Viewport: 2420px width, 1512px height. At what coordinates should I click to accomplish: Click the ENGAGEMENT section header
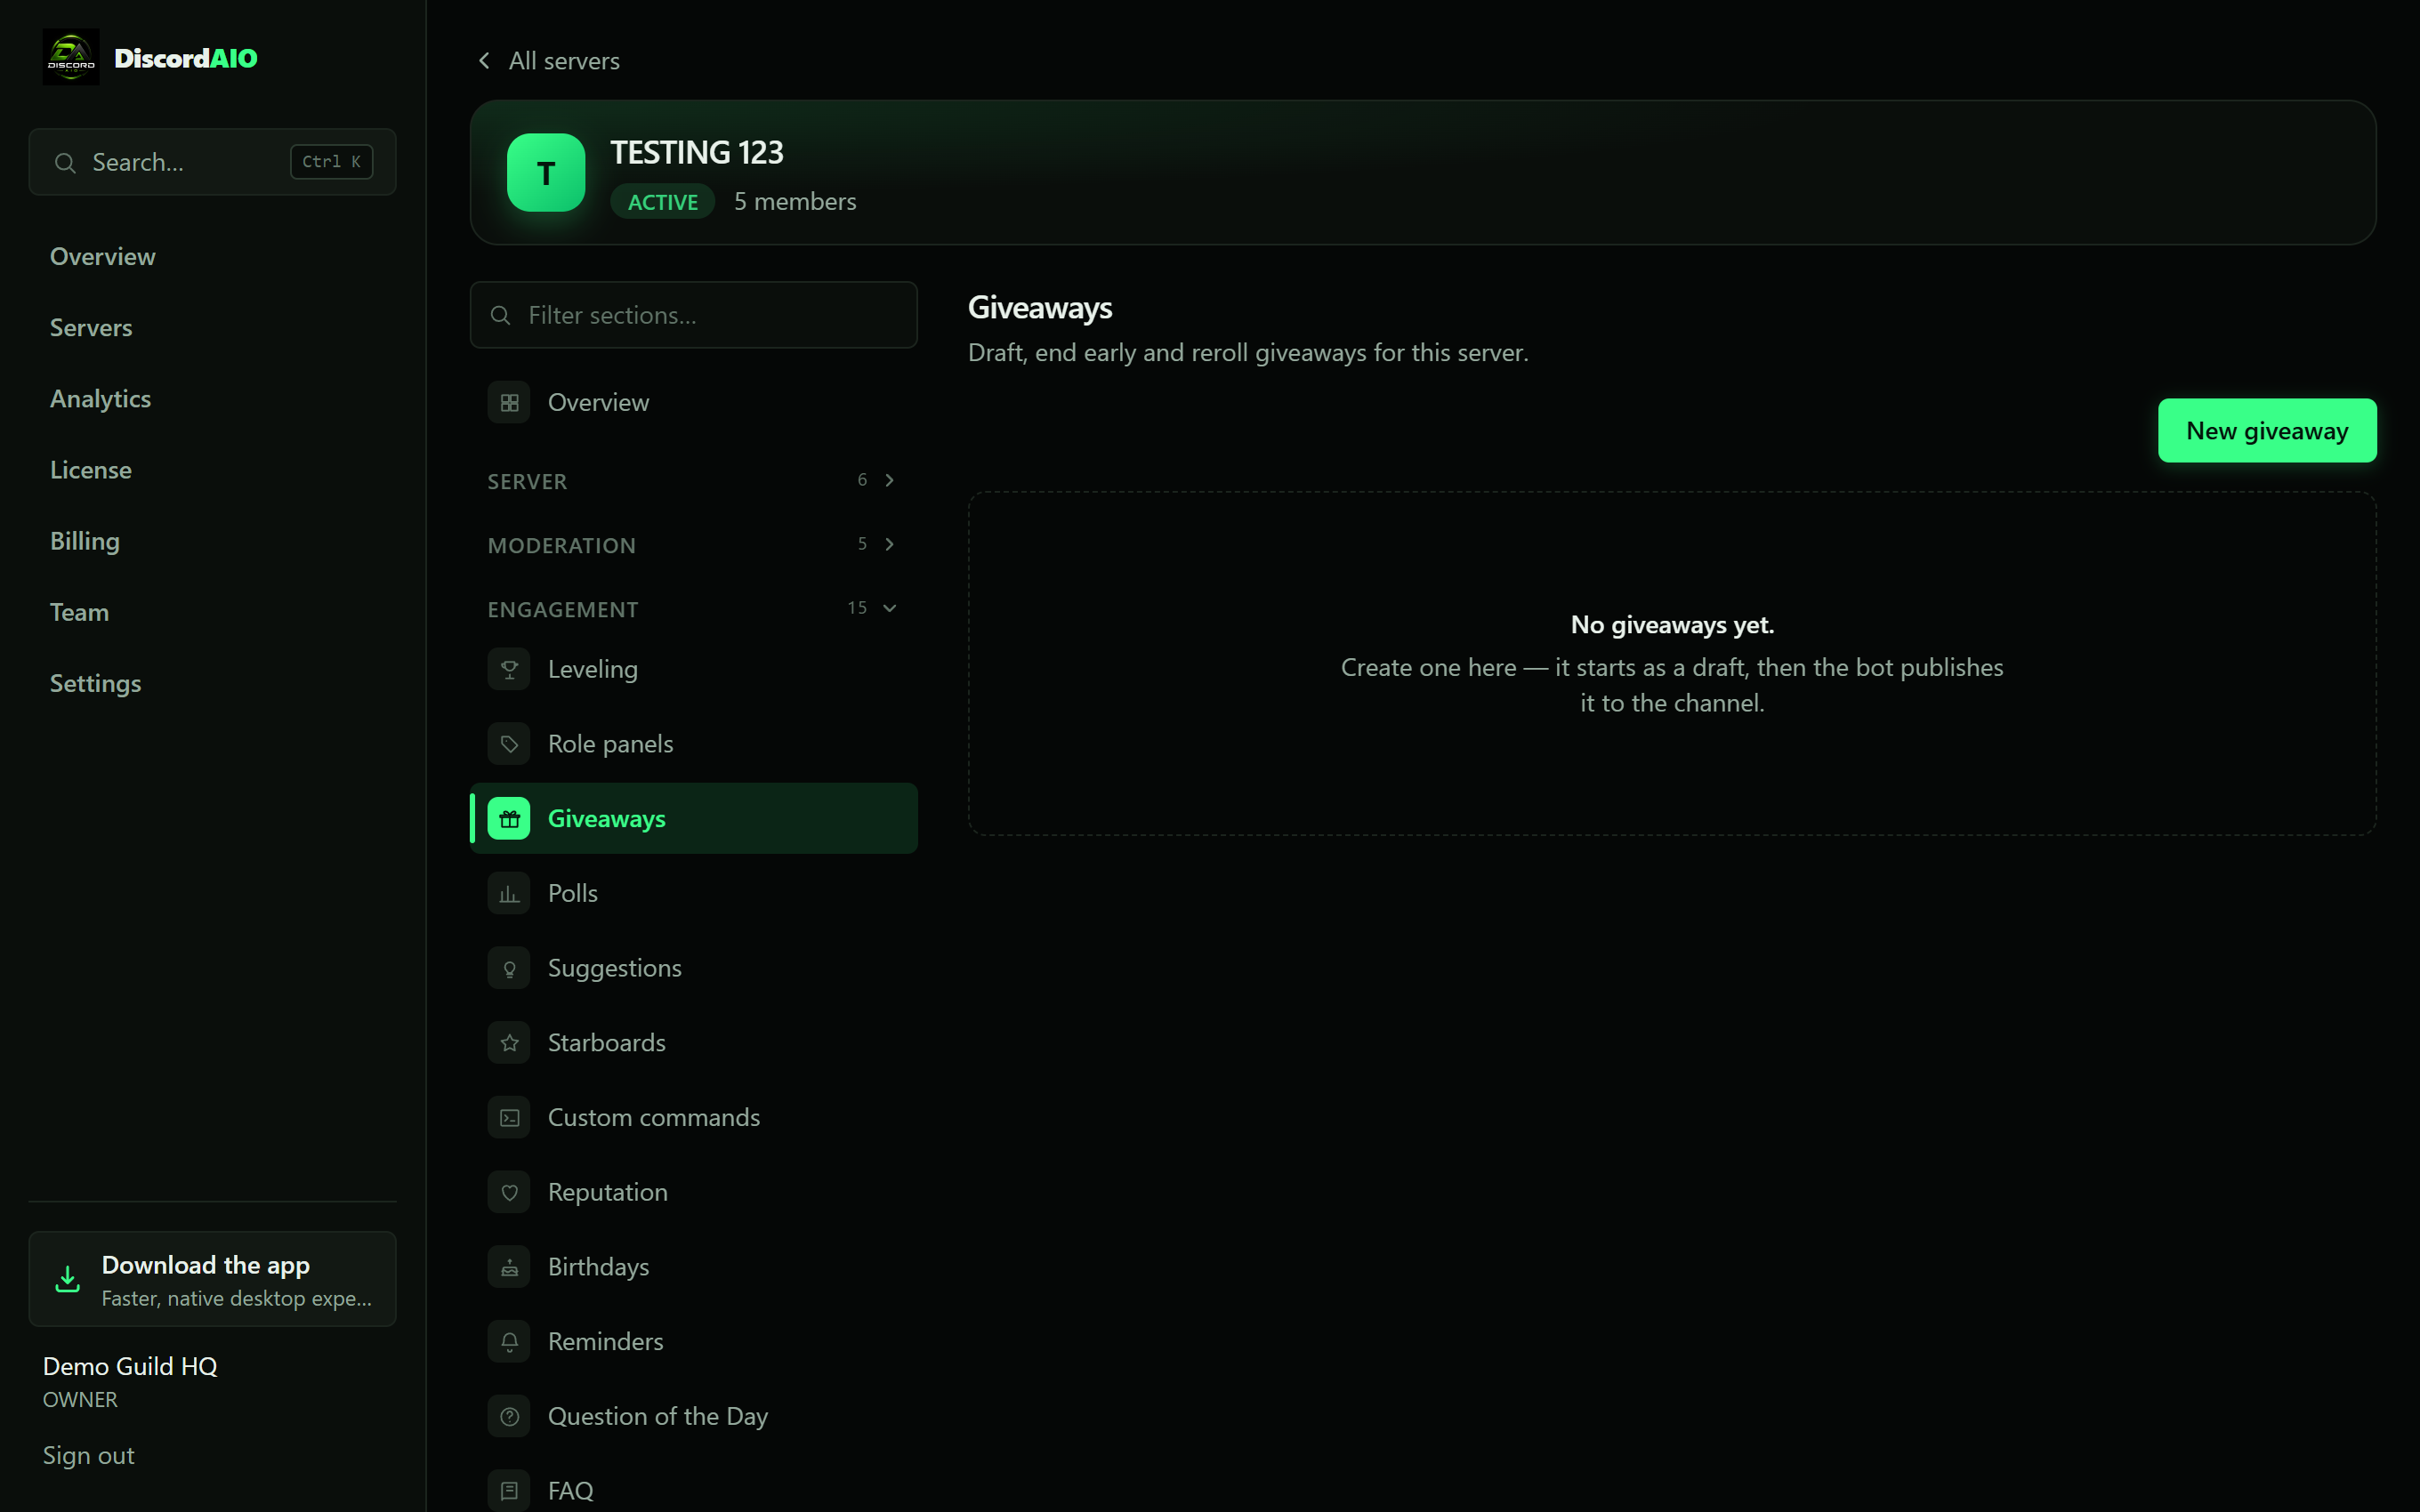693,609
